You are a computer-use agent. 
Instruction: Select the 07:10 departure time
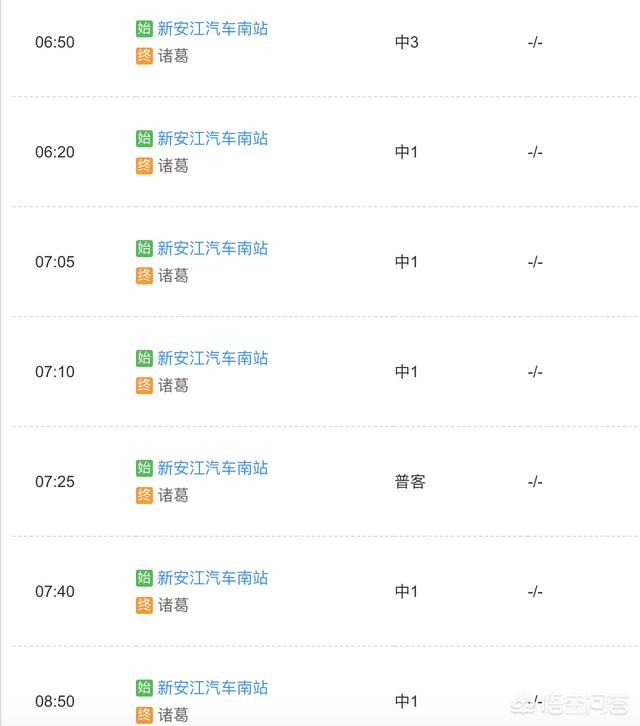pos(55,372)
